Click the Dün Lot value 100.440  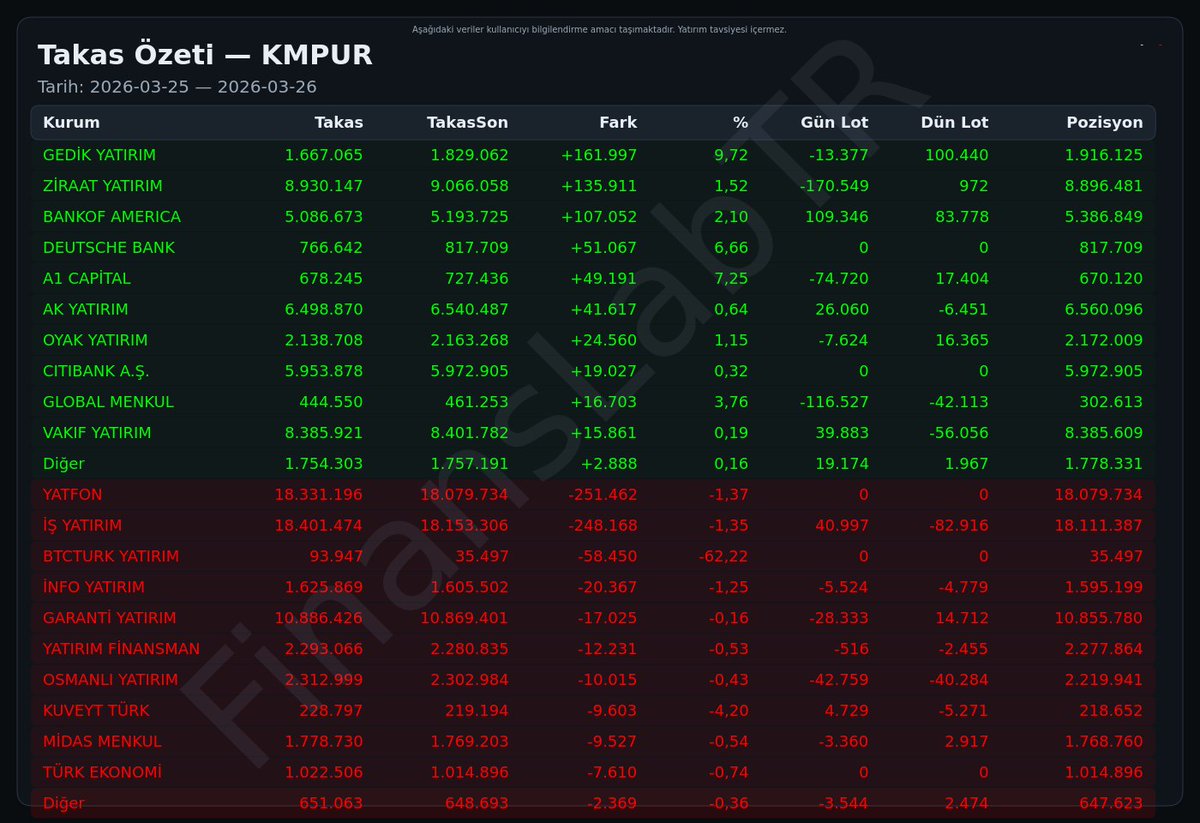click(957, 155)
